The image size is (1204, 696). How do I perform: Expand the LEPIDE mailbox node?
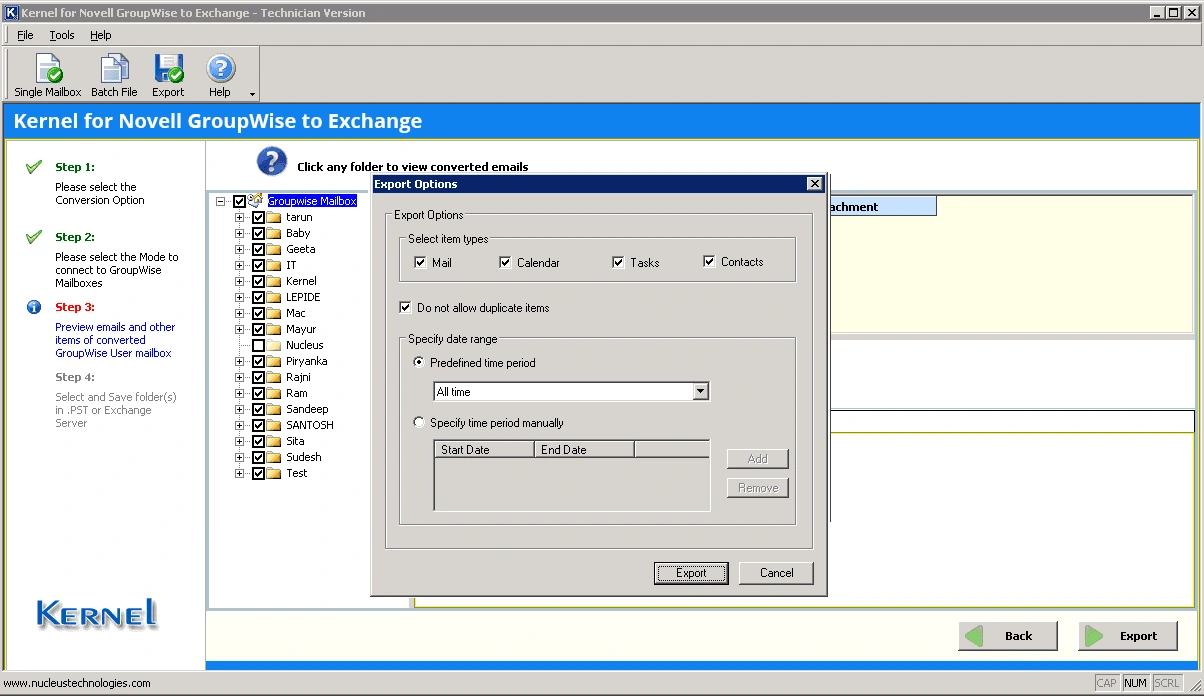click(239, 297)
